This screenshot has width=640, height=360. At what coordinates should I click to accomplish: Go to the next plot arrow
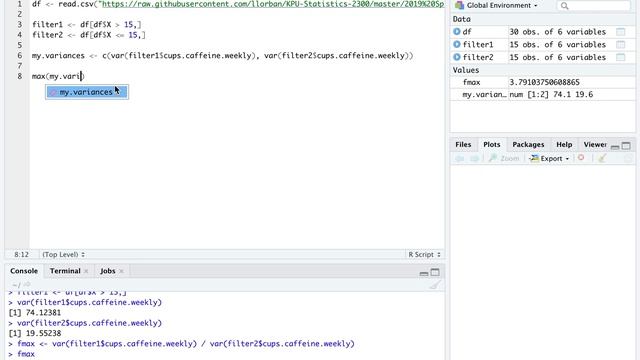click(x=474, y=158)
